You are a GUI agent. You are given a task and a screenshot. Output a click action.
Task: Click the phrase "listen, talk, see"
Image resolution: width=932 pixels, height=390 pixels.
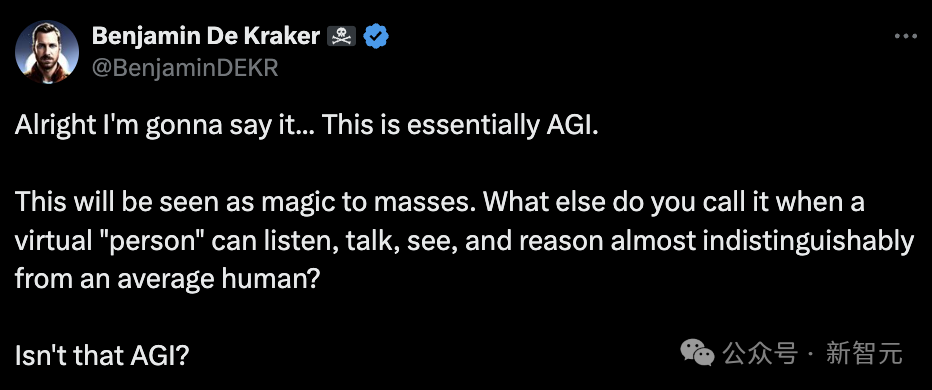coord(351,242)
